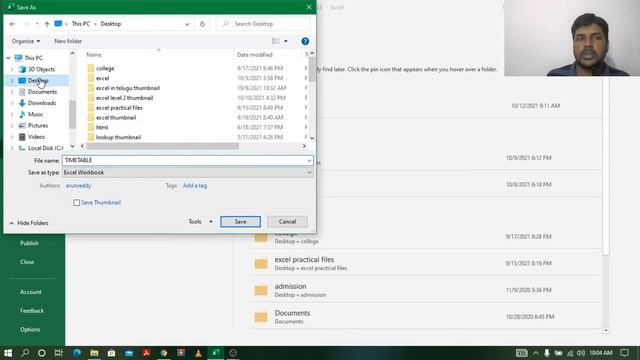Viewport: 640px width, 360px height.
Task: Open Adobe Acrobat from taskbar
Action: (x=147, y=353)
